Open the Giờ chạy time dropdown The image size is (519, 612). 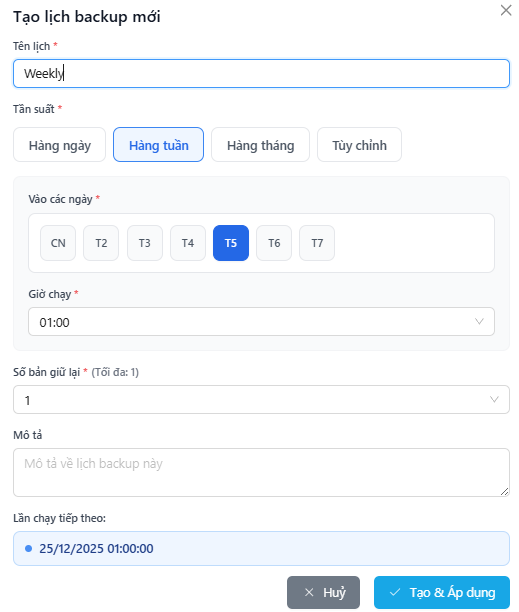(261, 322)
